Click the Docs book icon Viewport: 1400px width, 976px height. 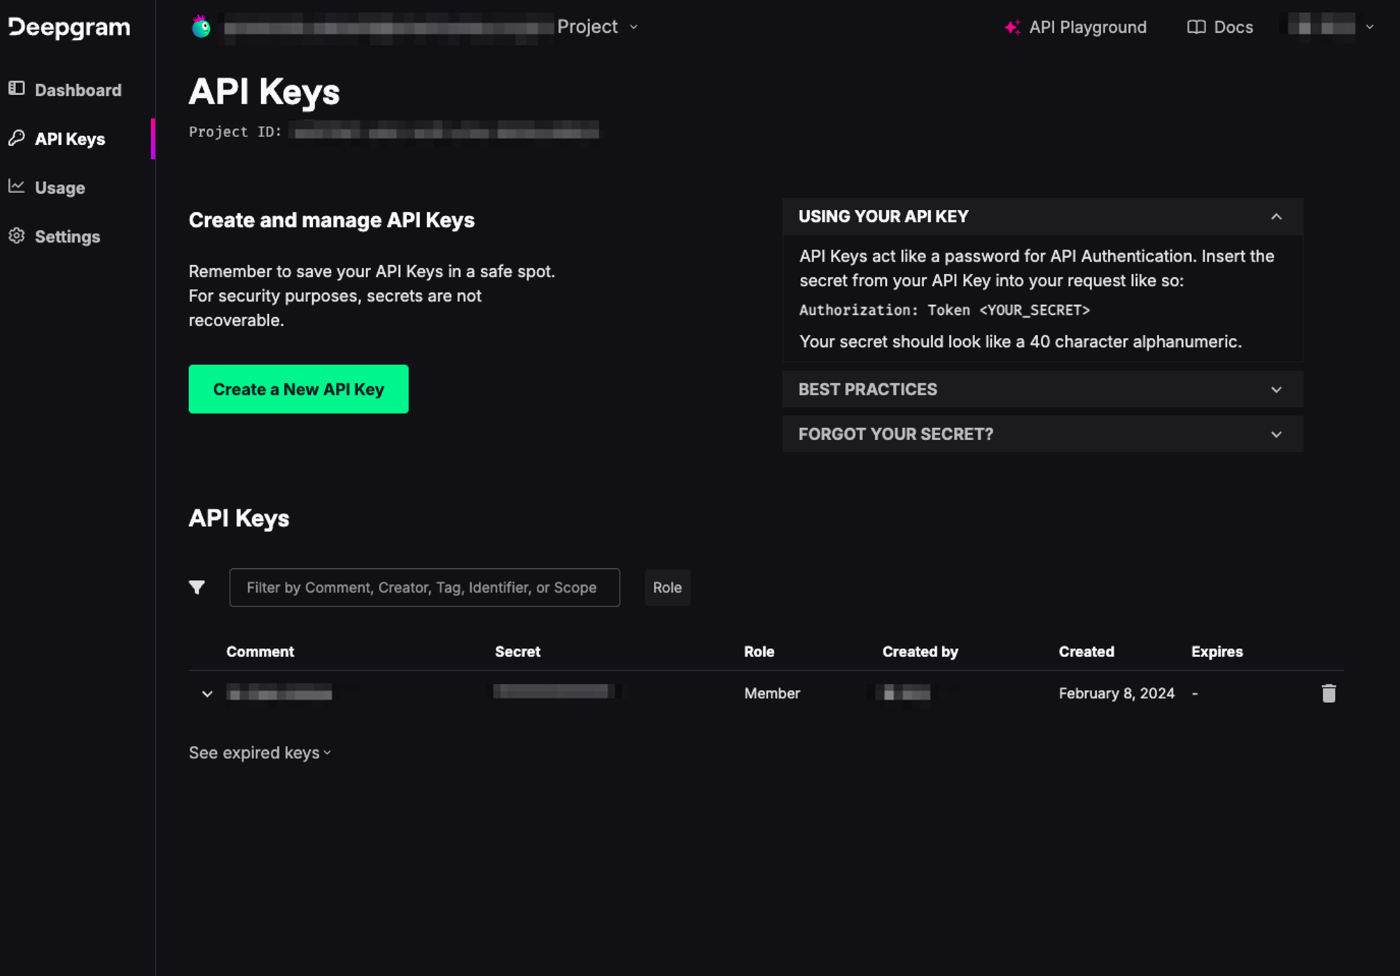pyautogui.click(x=1196, y=27)
